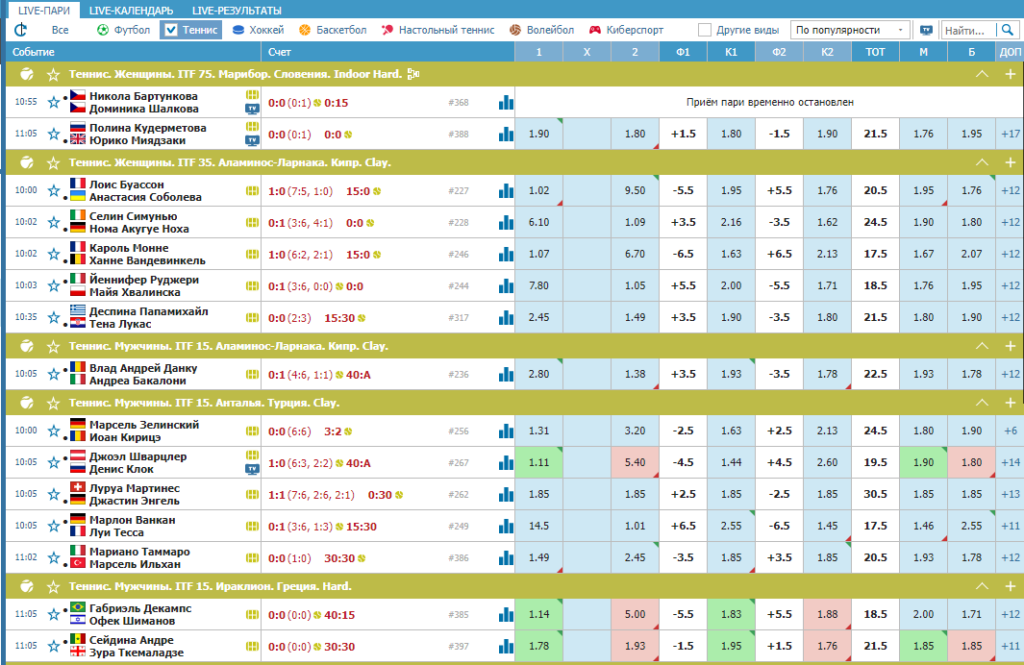Click the monitor icon next to sort dropdown
The image size is (1024, 665).
coord(926,30)
